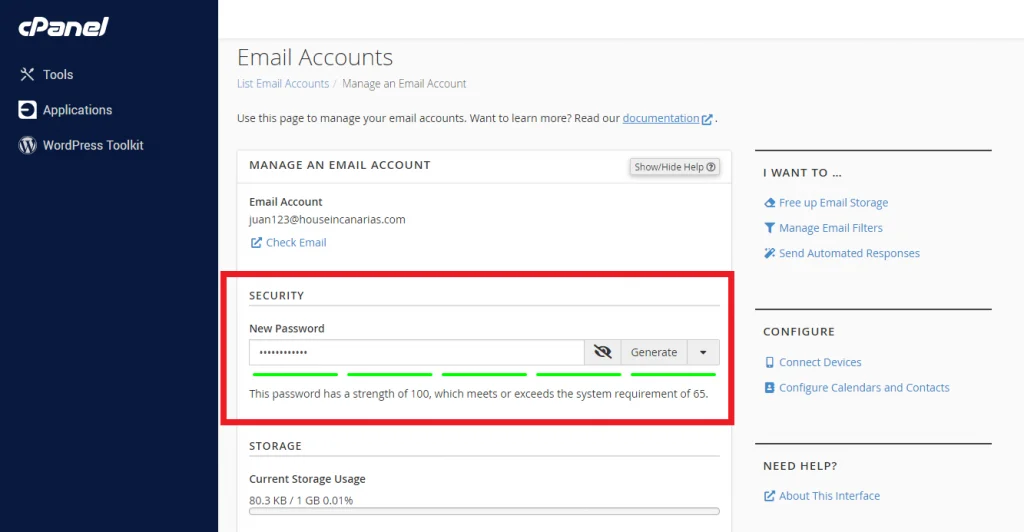1024x532 pixels.
Task: Open About This Interface
Action: coord(829,496)
